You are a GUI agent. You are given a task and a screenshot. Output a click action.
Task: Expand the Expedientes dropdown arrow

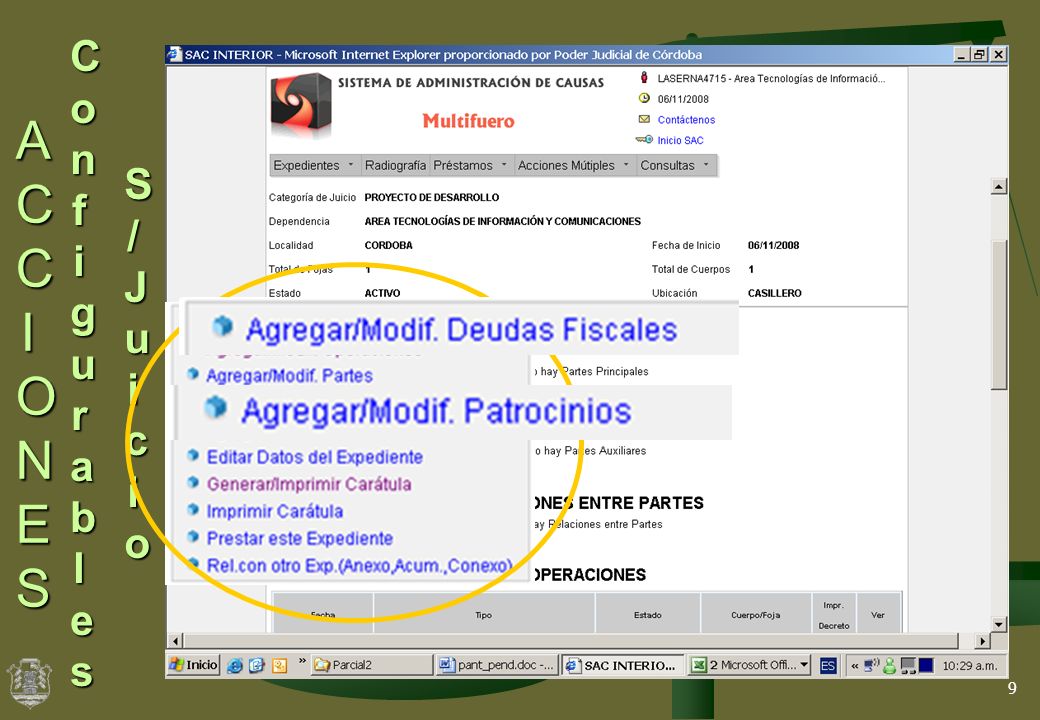[351, 164]
